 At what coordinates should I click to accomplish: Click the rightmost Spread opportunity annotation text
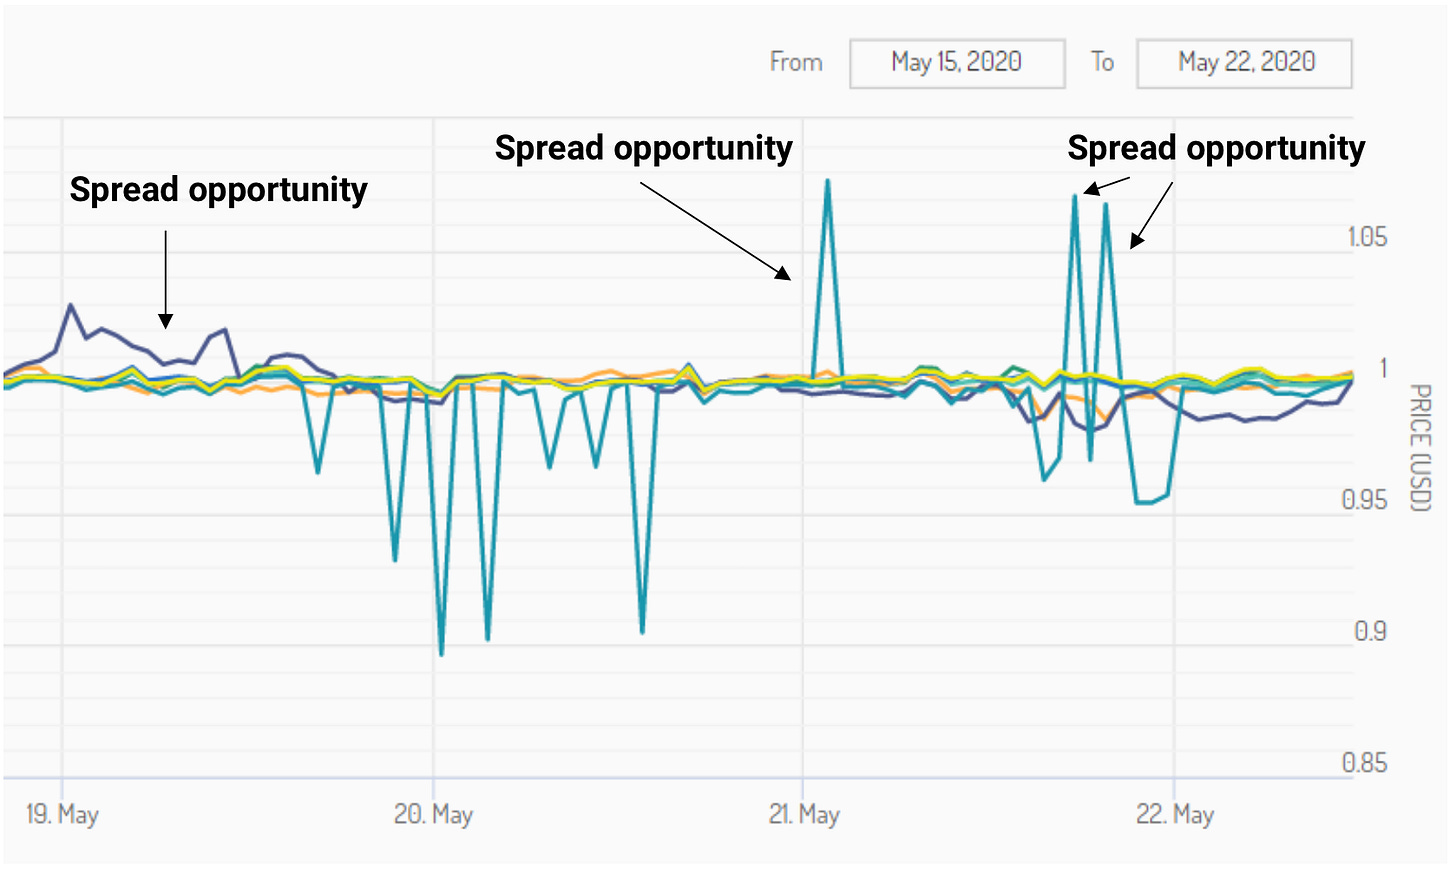click(x=1215, y=148)
